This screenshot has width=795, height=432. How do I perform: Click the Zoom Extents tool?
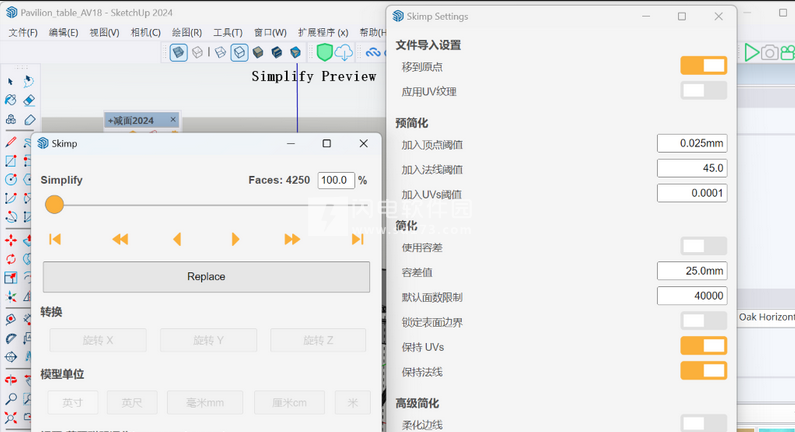point(11,418)
